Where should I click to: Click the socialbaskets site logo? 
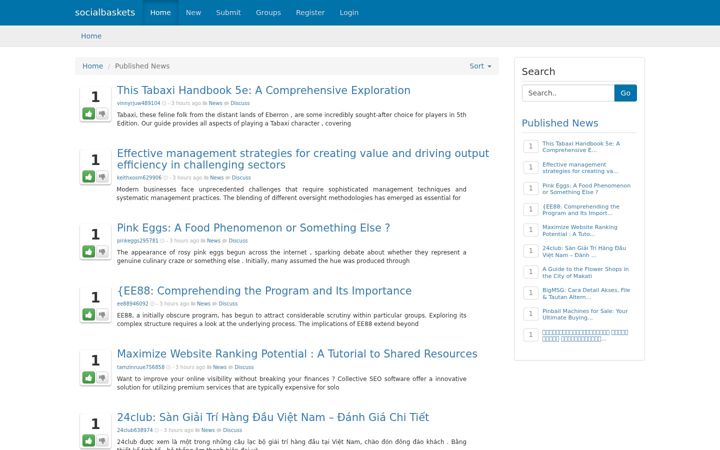point(105,12)
